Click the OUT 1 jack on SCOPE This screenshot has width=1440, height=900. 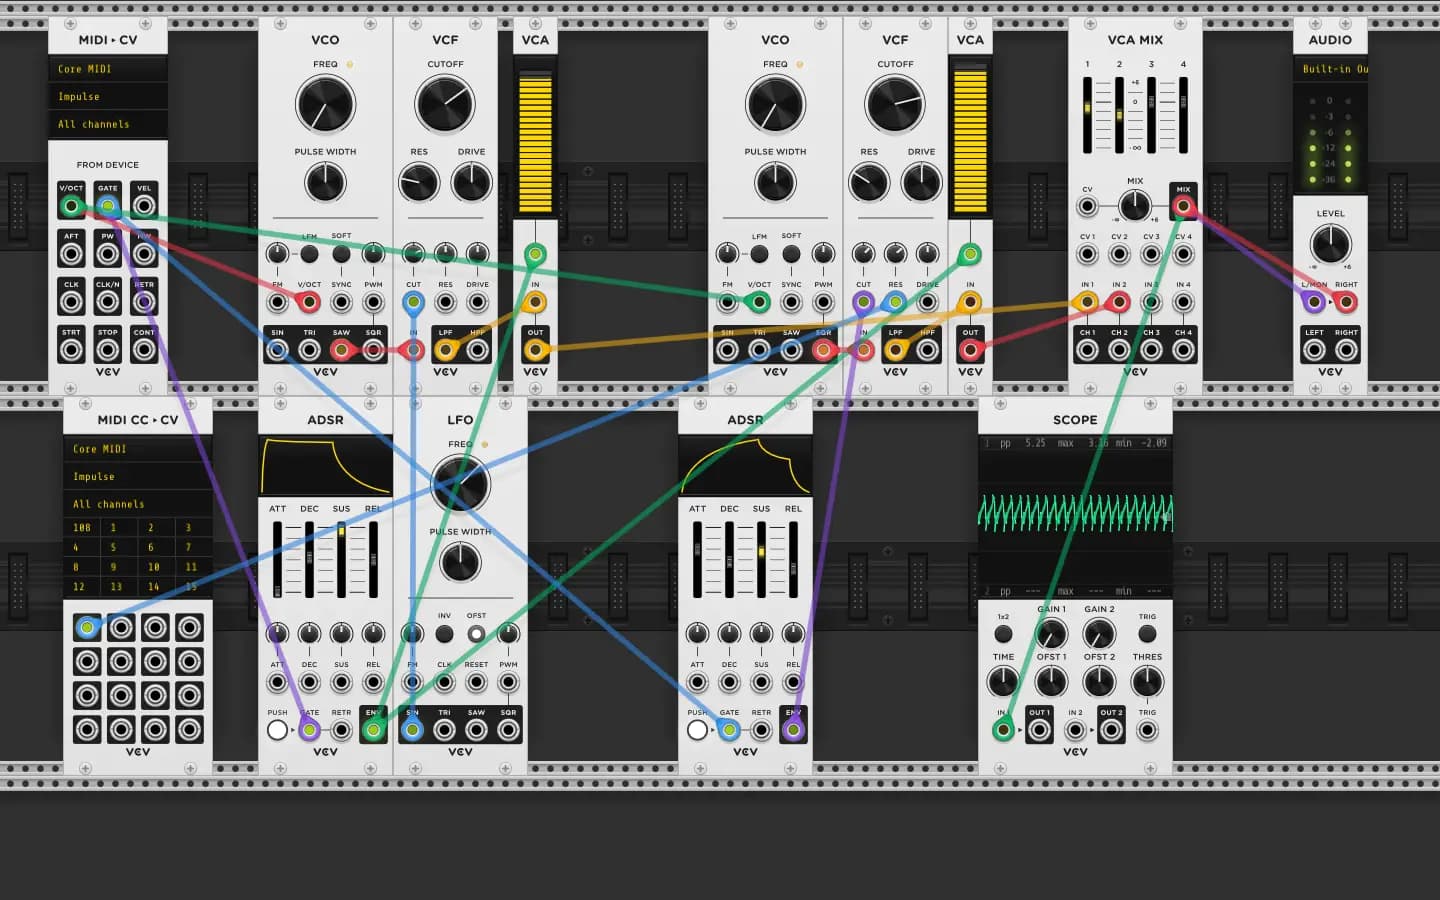[1039, 730]
